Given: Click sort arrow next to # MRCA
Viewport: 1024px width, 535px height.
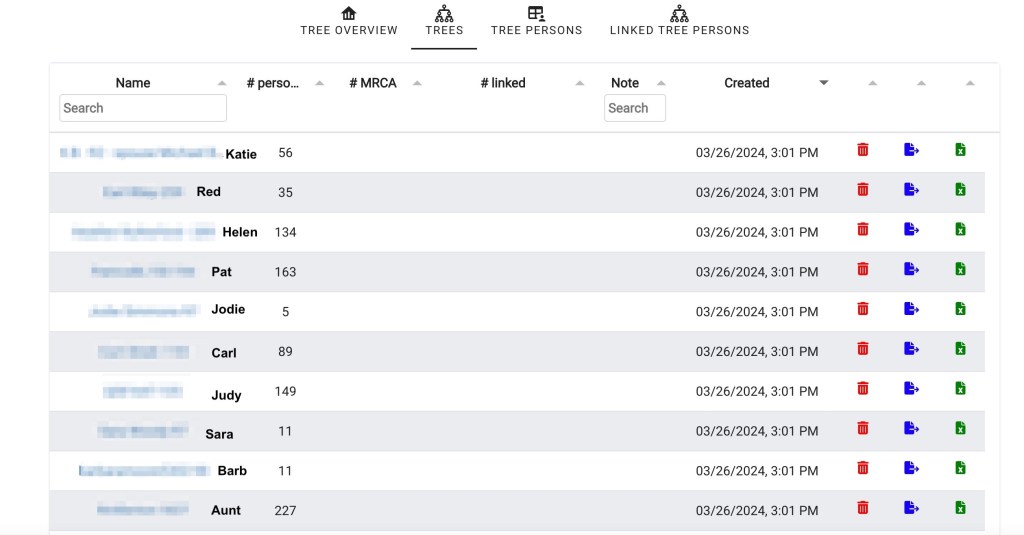Looking at the screenshot, I should coord(417,84).
